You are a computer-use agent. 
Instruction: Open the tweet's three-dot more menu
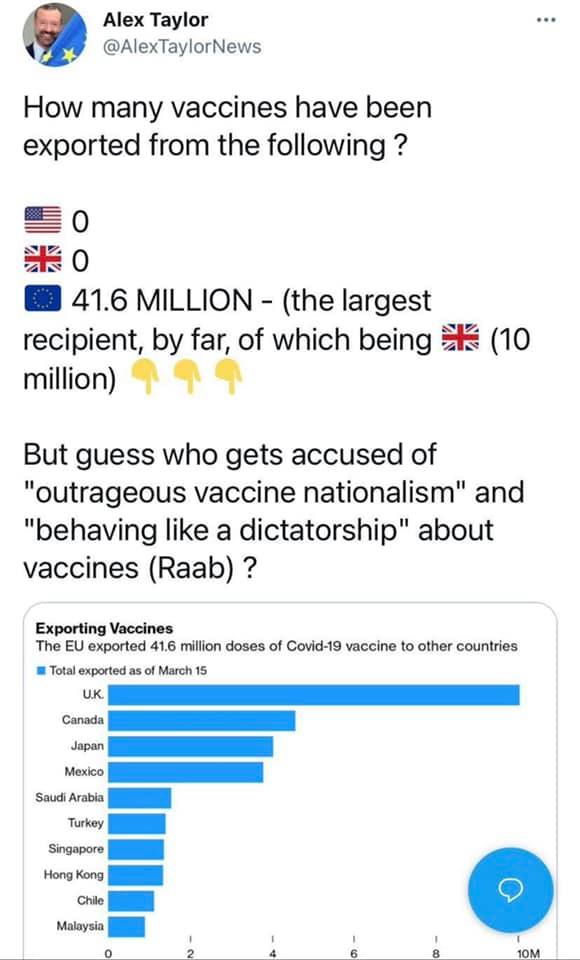(545, 20)
